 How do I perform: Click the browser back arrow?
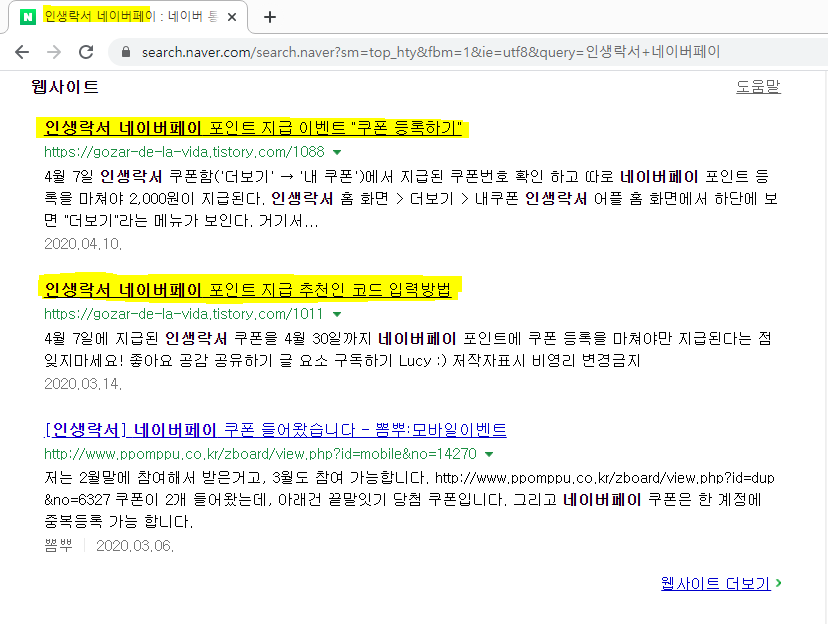tap(22, 52)
